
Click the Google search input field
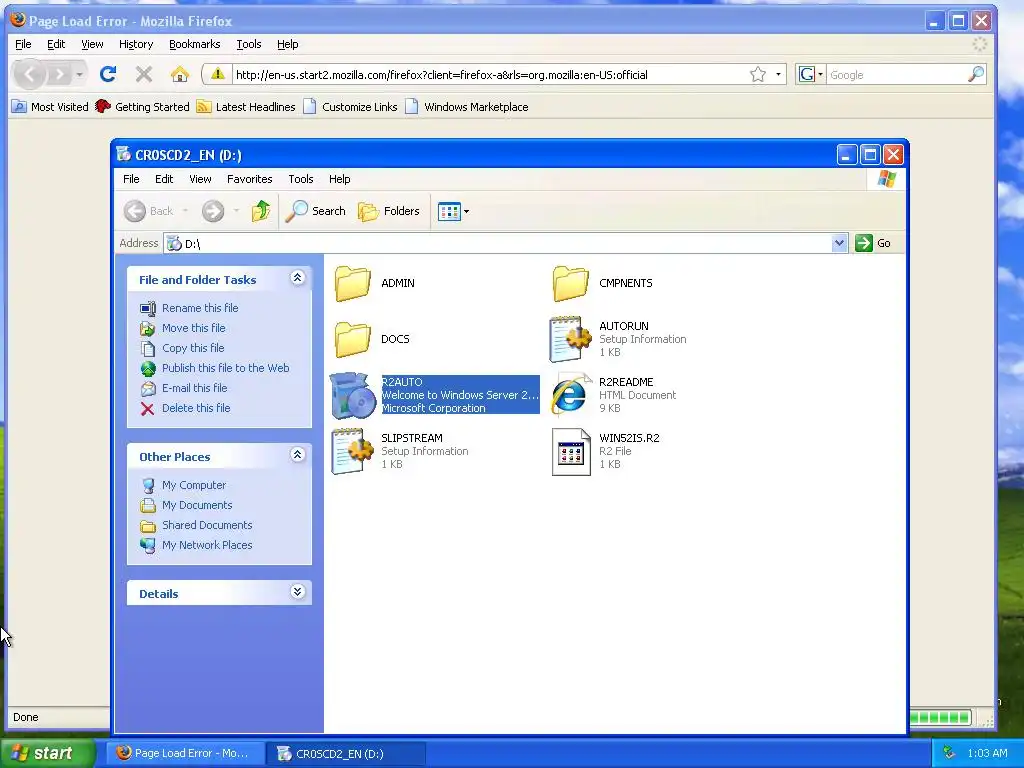(x=897, y=74)
